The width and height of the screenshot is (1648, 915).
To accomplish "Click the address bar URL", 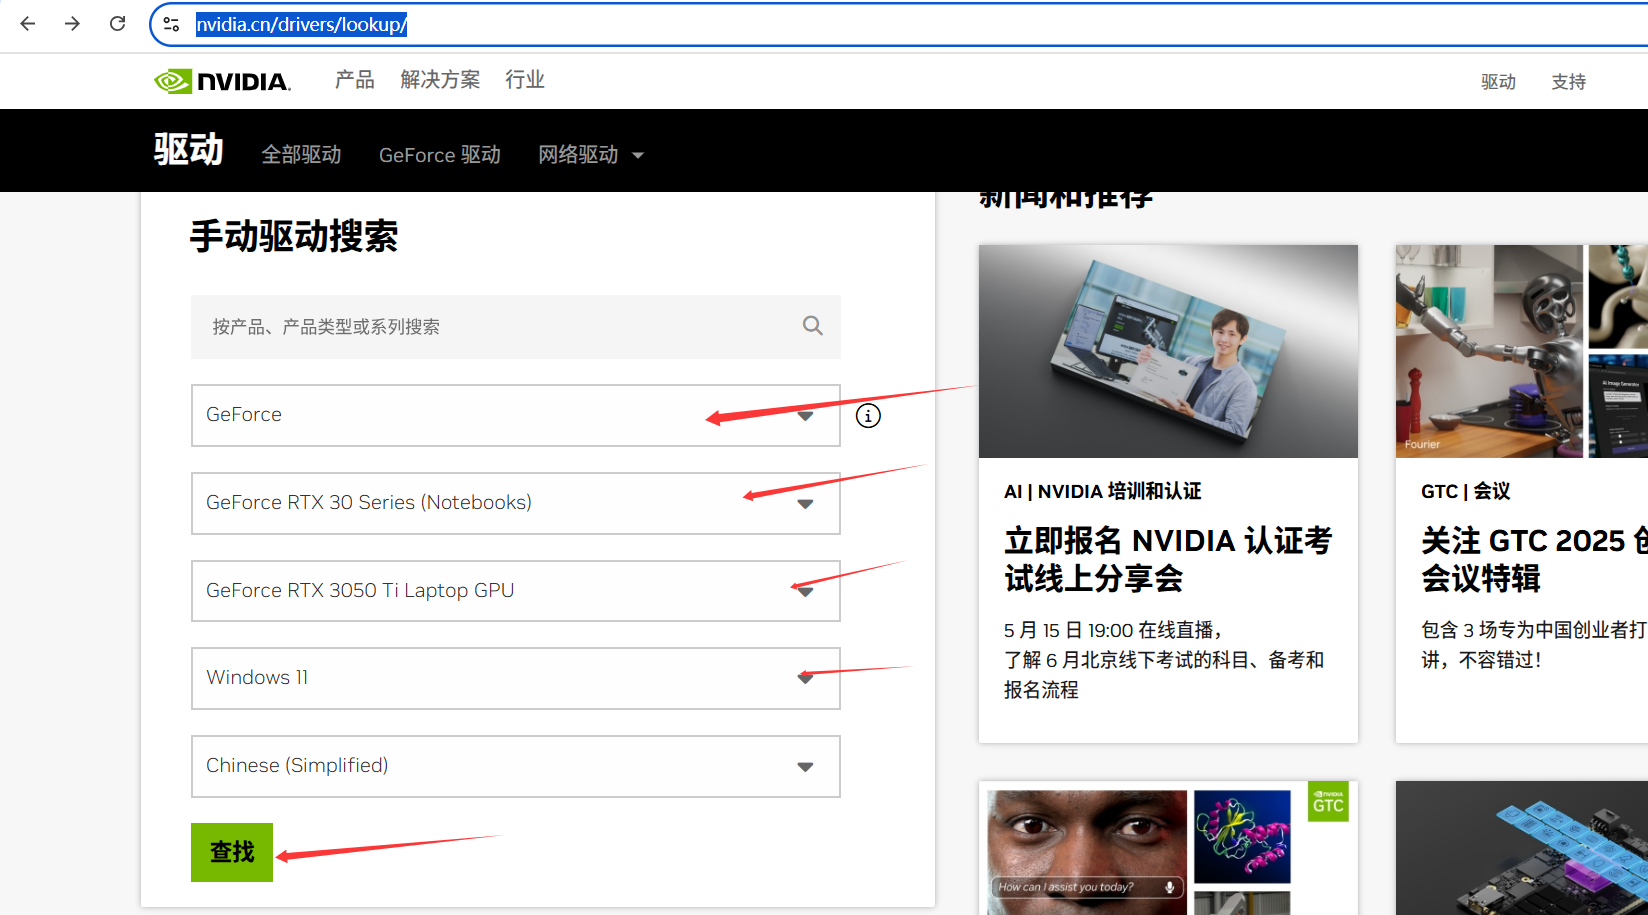I will [x=301, y=24].
